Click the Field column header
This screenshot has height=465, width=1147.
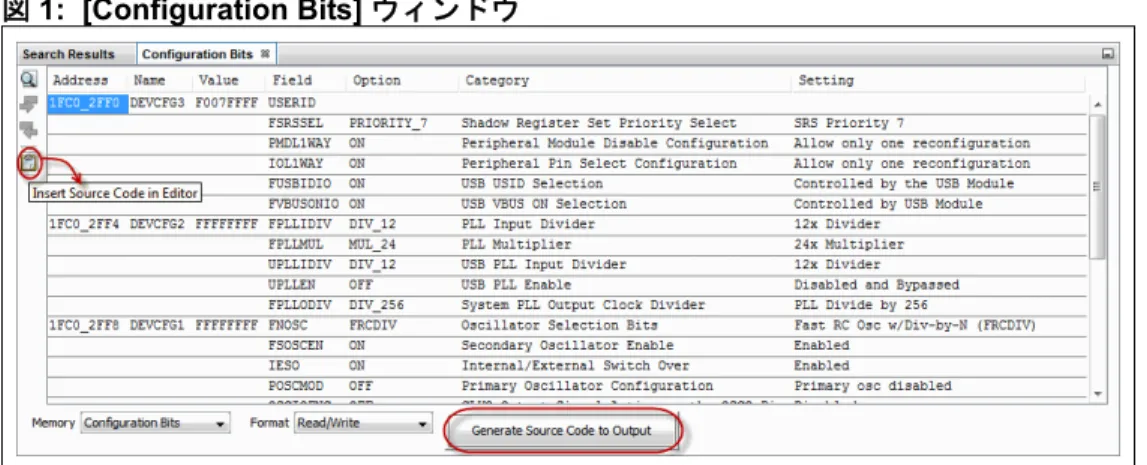tap(292, 80)
